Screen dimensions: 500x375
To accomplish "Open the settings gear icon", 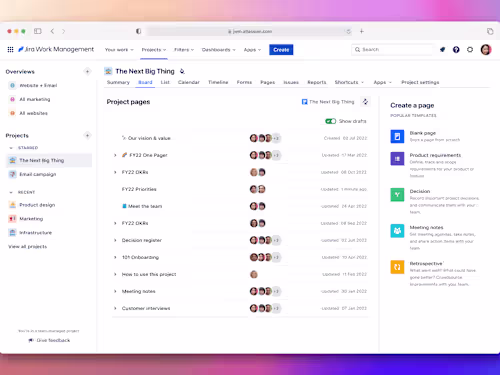I will click(x=470, y=50).
